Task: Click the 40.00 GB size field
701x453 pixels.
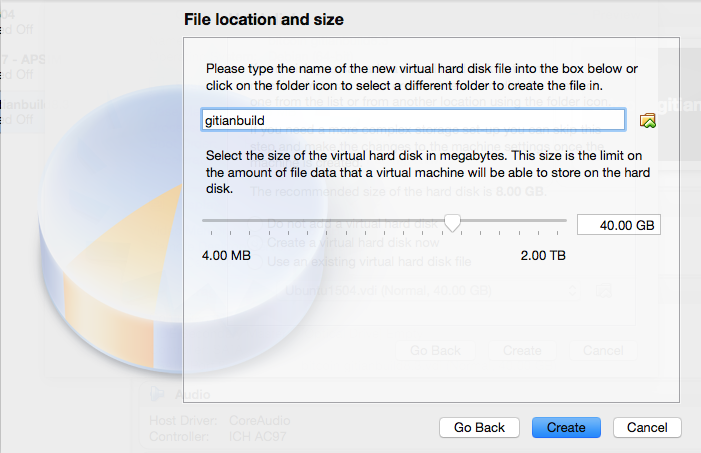Action: pyautogui.click(x=618, y=225)
